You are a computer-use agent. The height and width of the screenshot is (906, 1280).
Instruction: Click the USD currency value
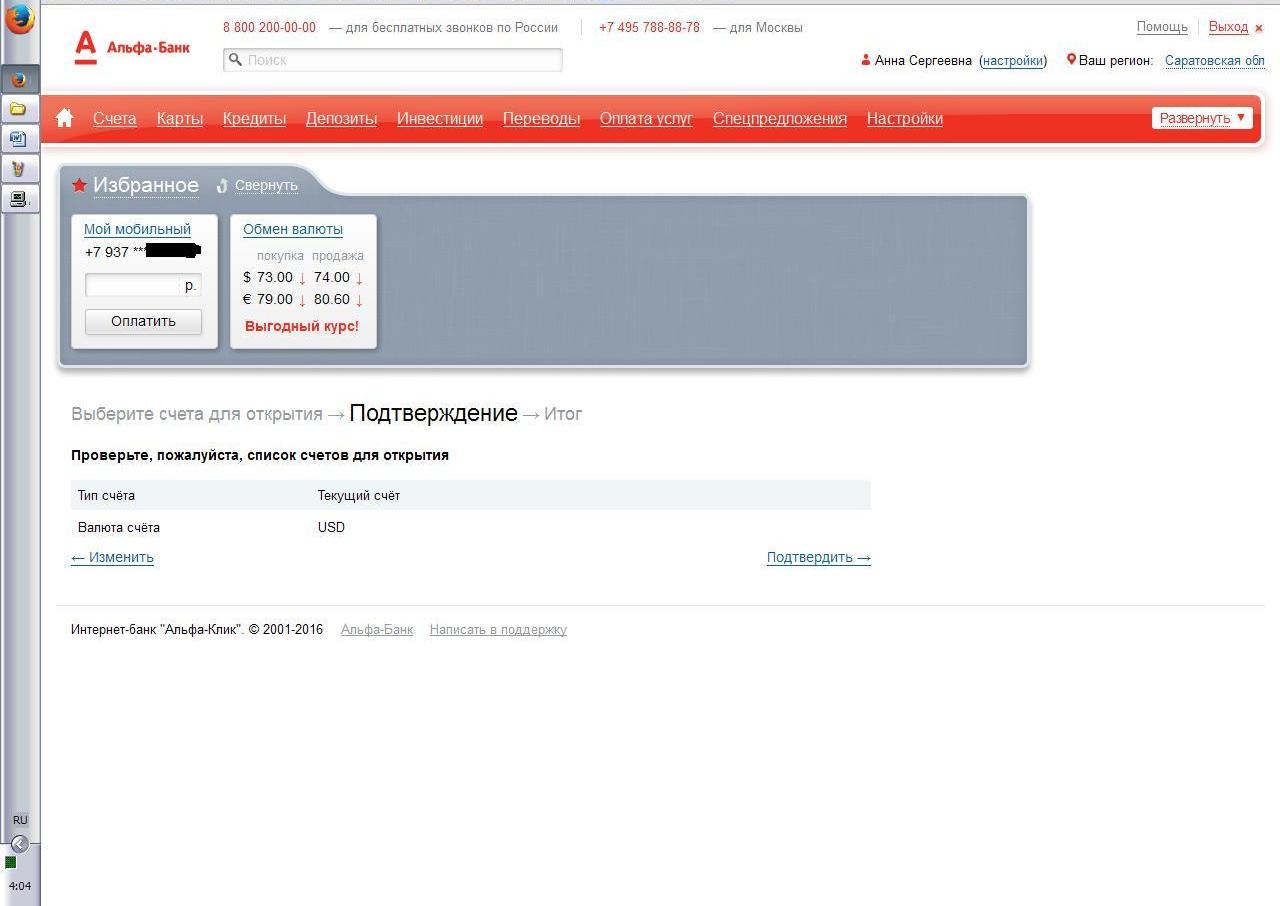[x=331, y=527]
